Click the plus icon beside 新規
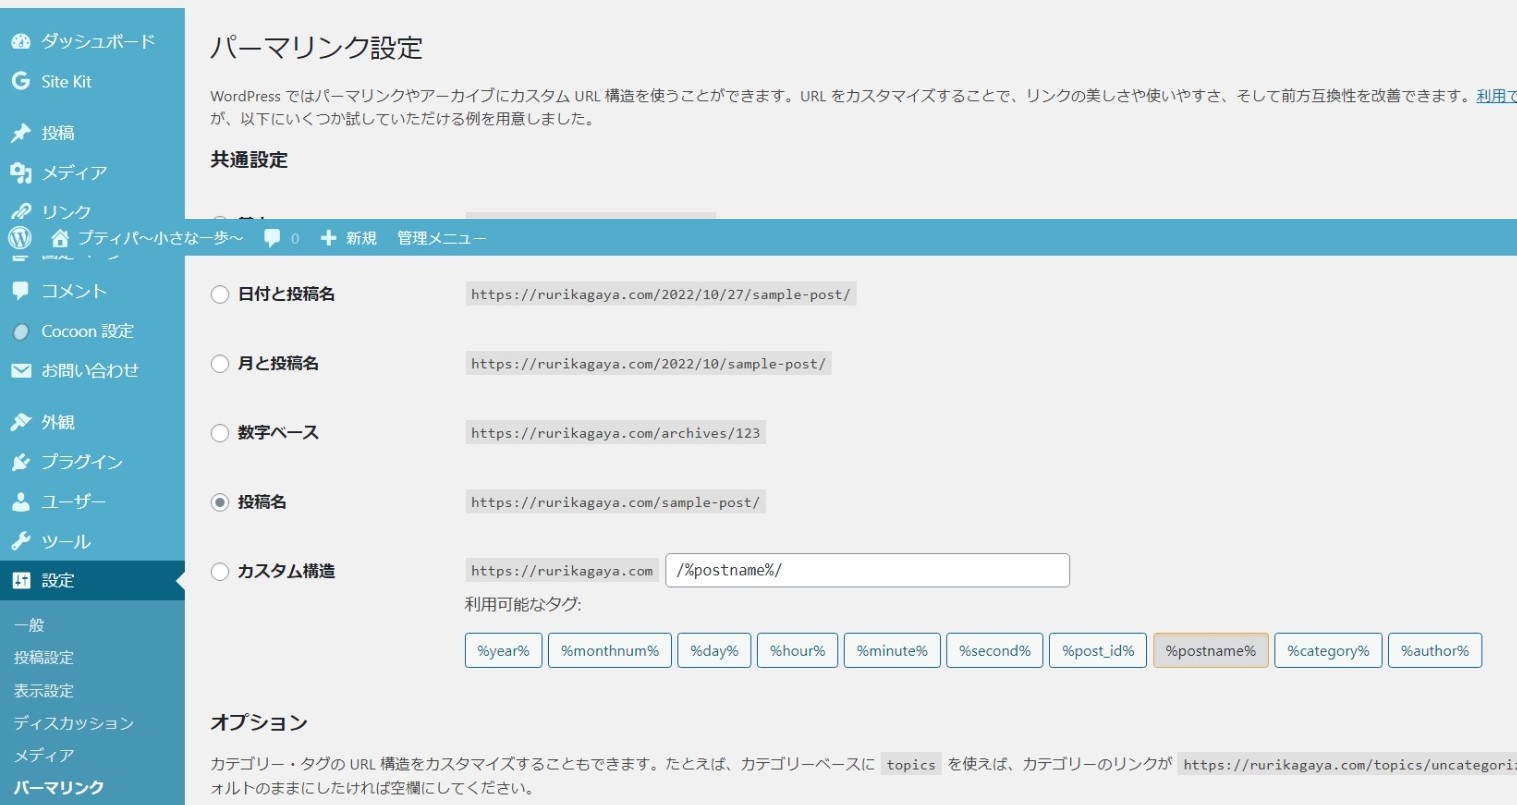This screenshot has height=805, width=1517. [328, 238]
